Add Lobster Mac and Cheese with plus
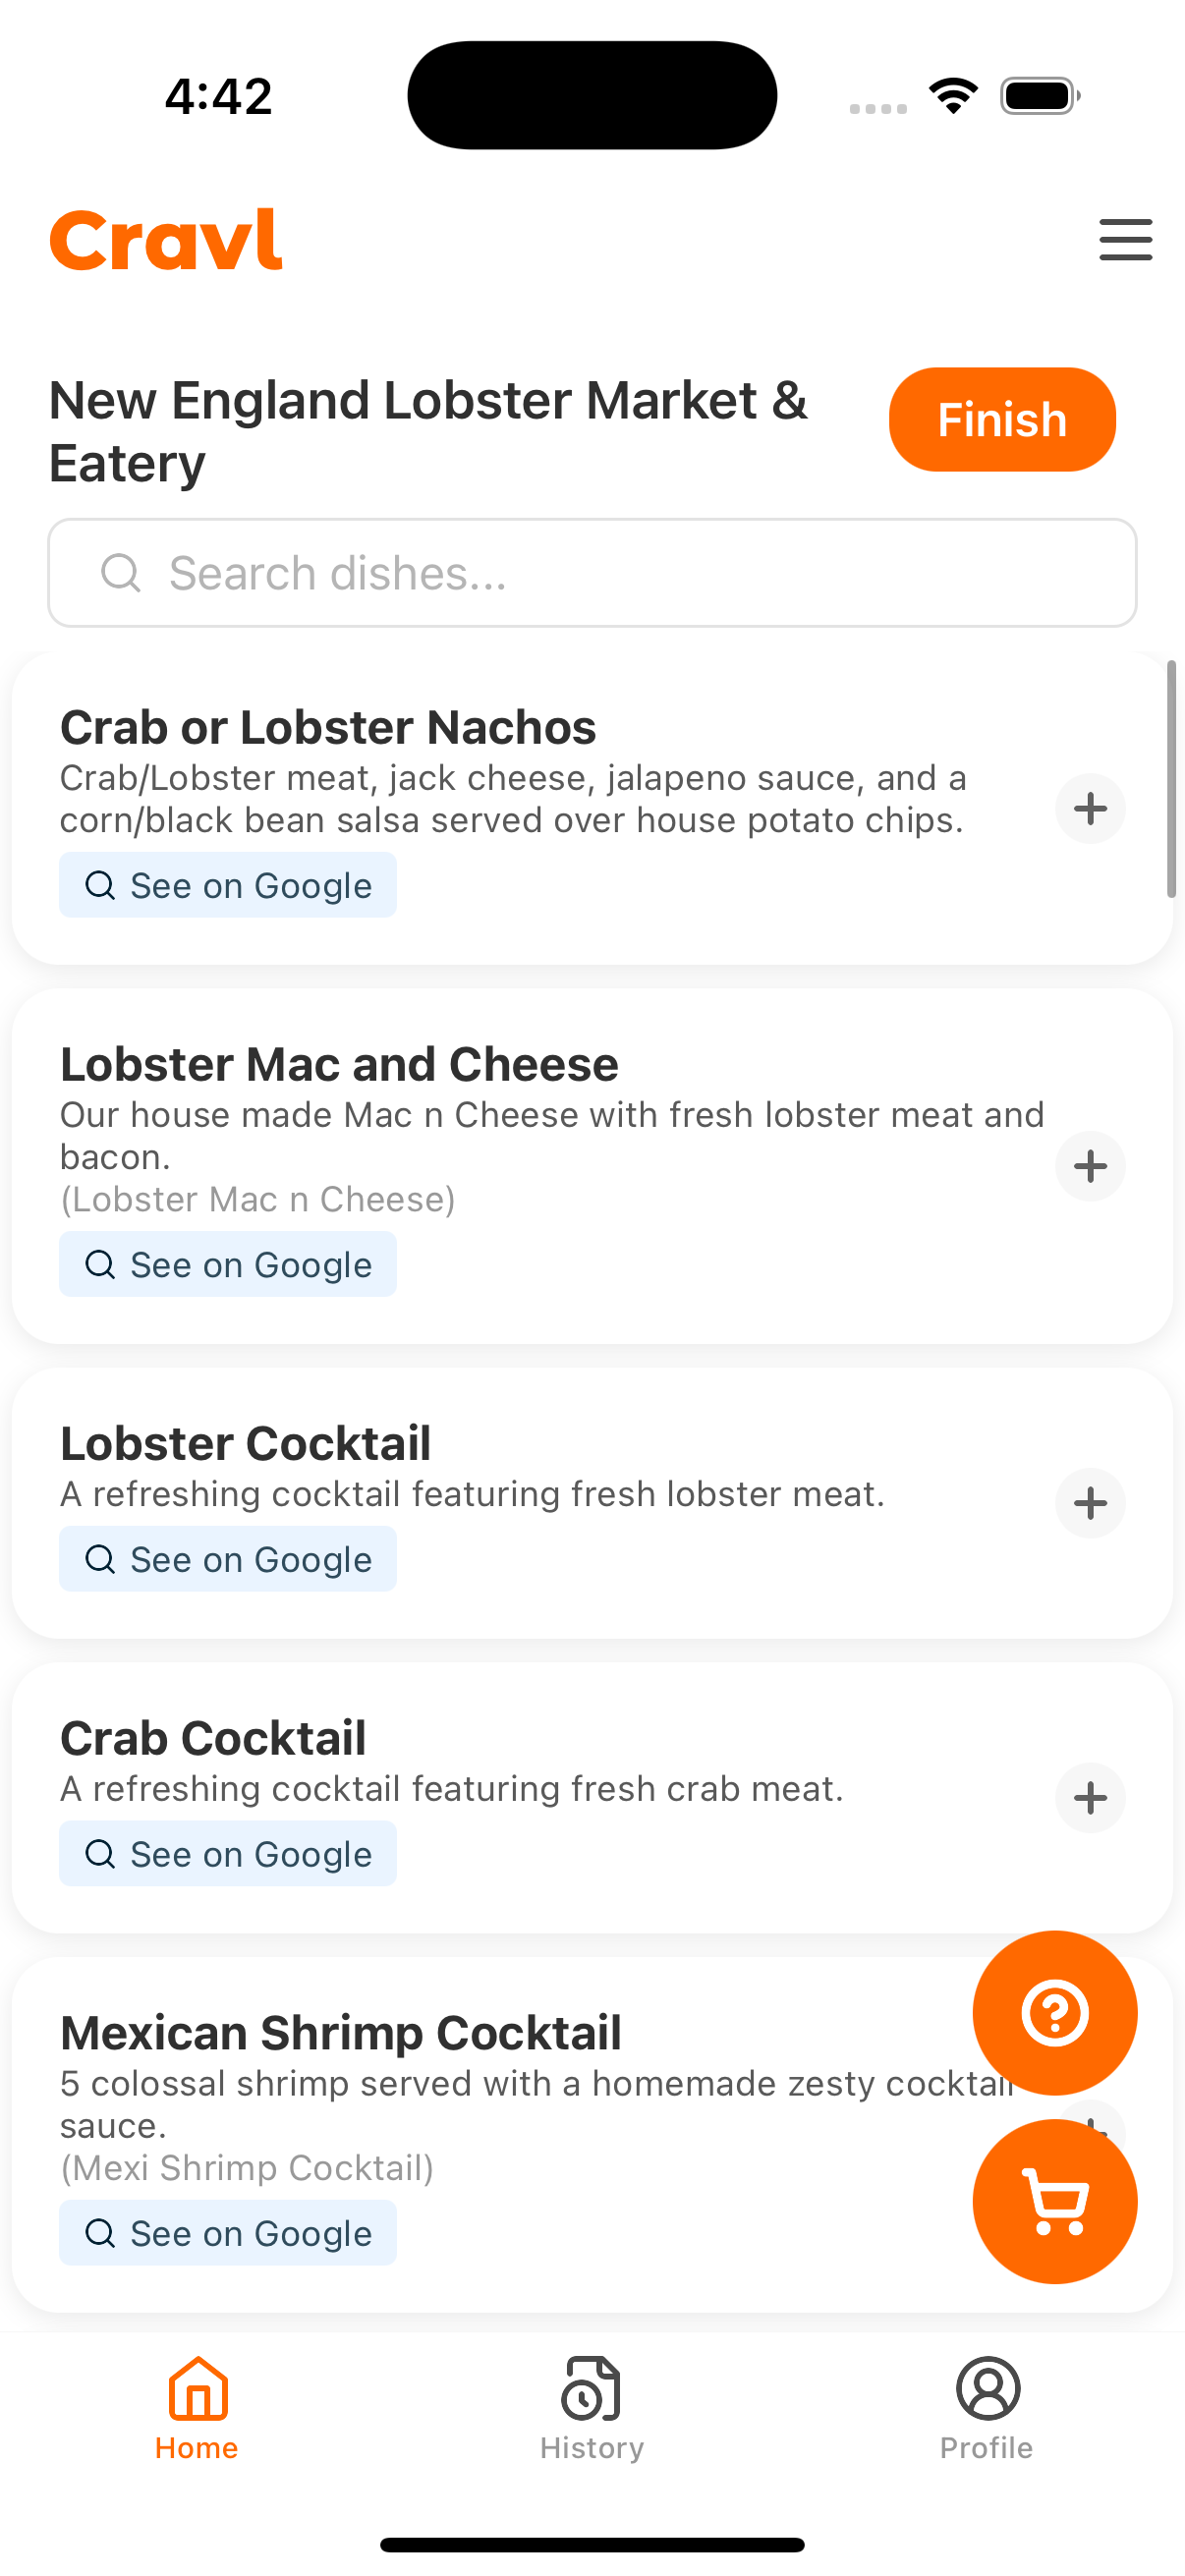This screenshot has height=2576, width=1185. (x=1090, y=1166)
